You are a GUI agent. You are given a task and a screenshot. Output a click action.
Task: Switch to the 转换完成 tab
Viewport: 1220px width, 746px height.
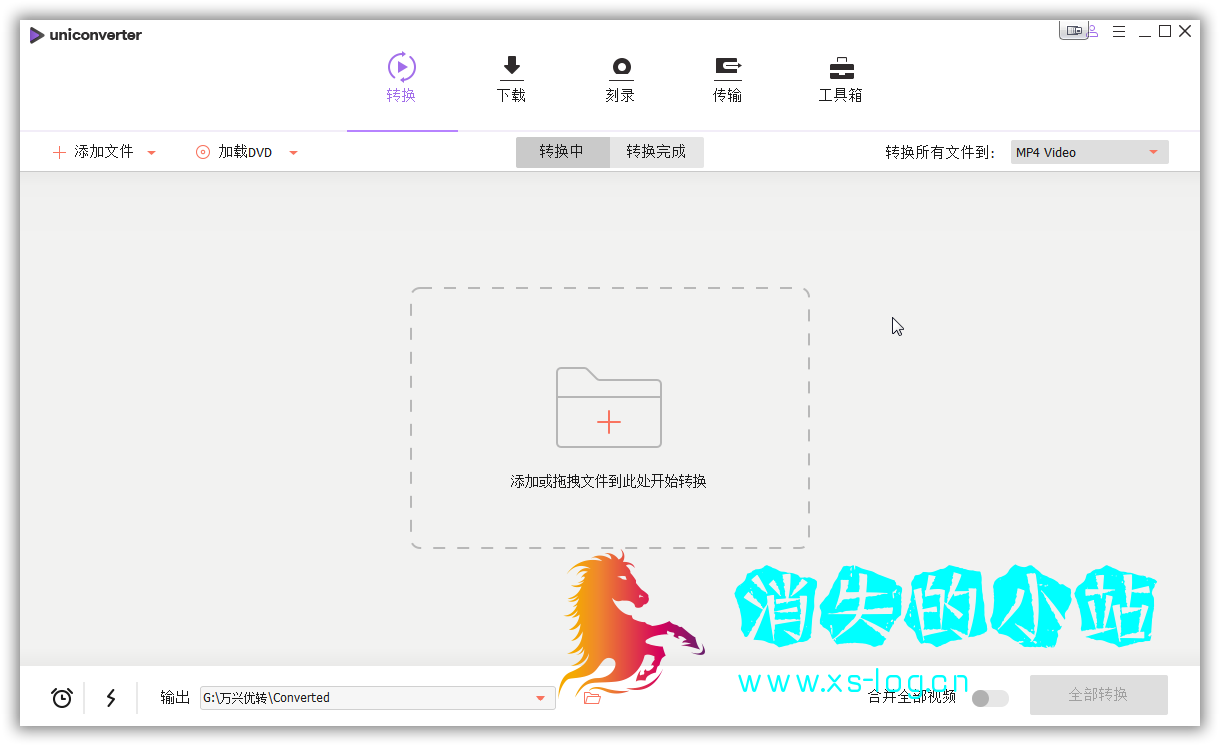pyautogui.click(x=656, y=152)
